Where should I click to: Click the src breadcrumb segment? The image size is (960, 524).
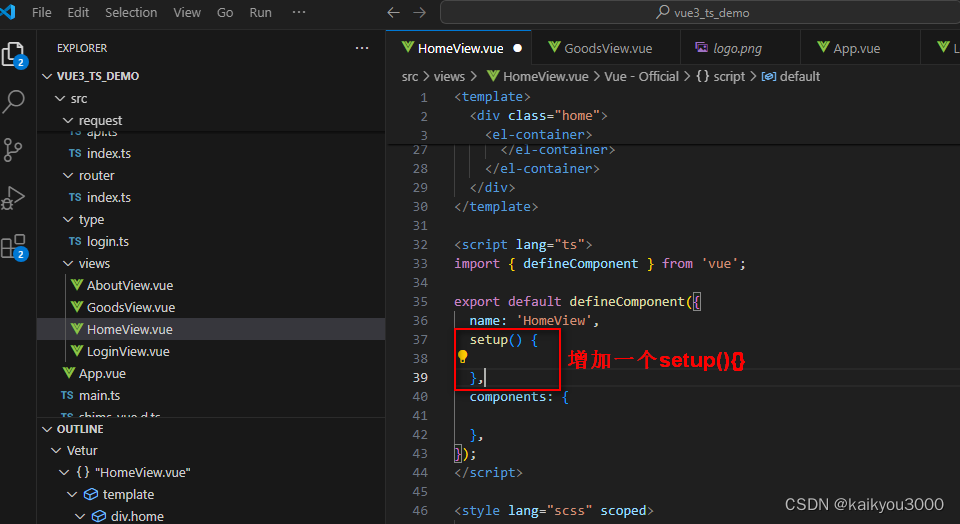[410, 77]
